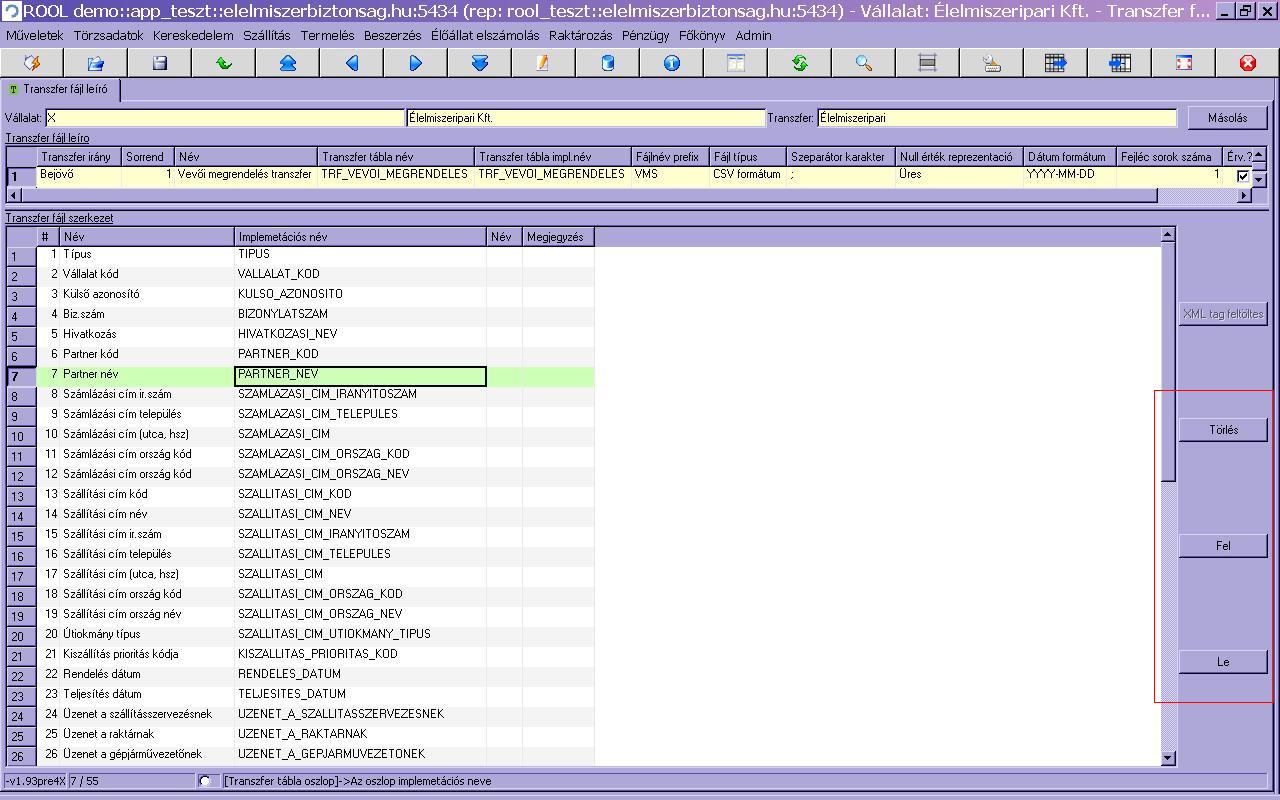1280x800 pixels.
Task: Click the save (floppy disk) toolbar icon
Action: coord(160,63)
